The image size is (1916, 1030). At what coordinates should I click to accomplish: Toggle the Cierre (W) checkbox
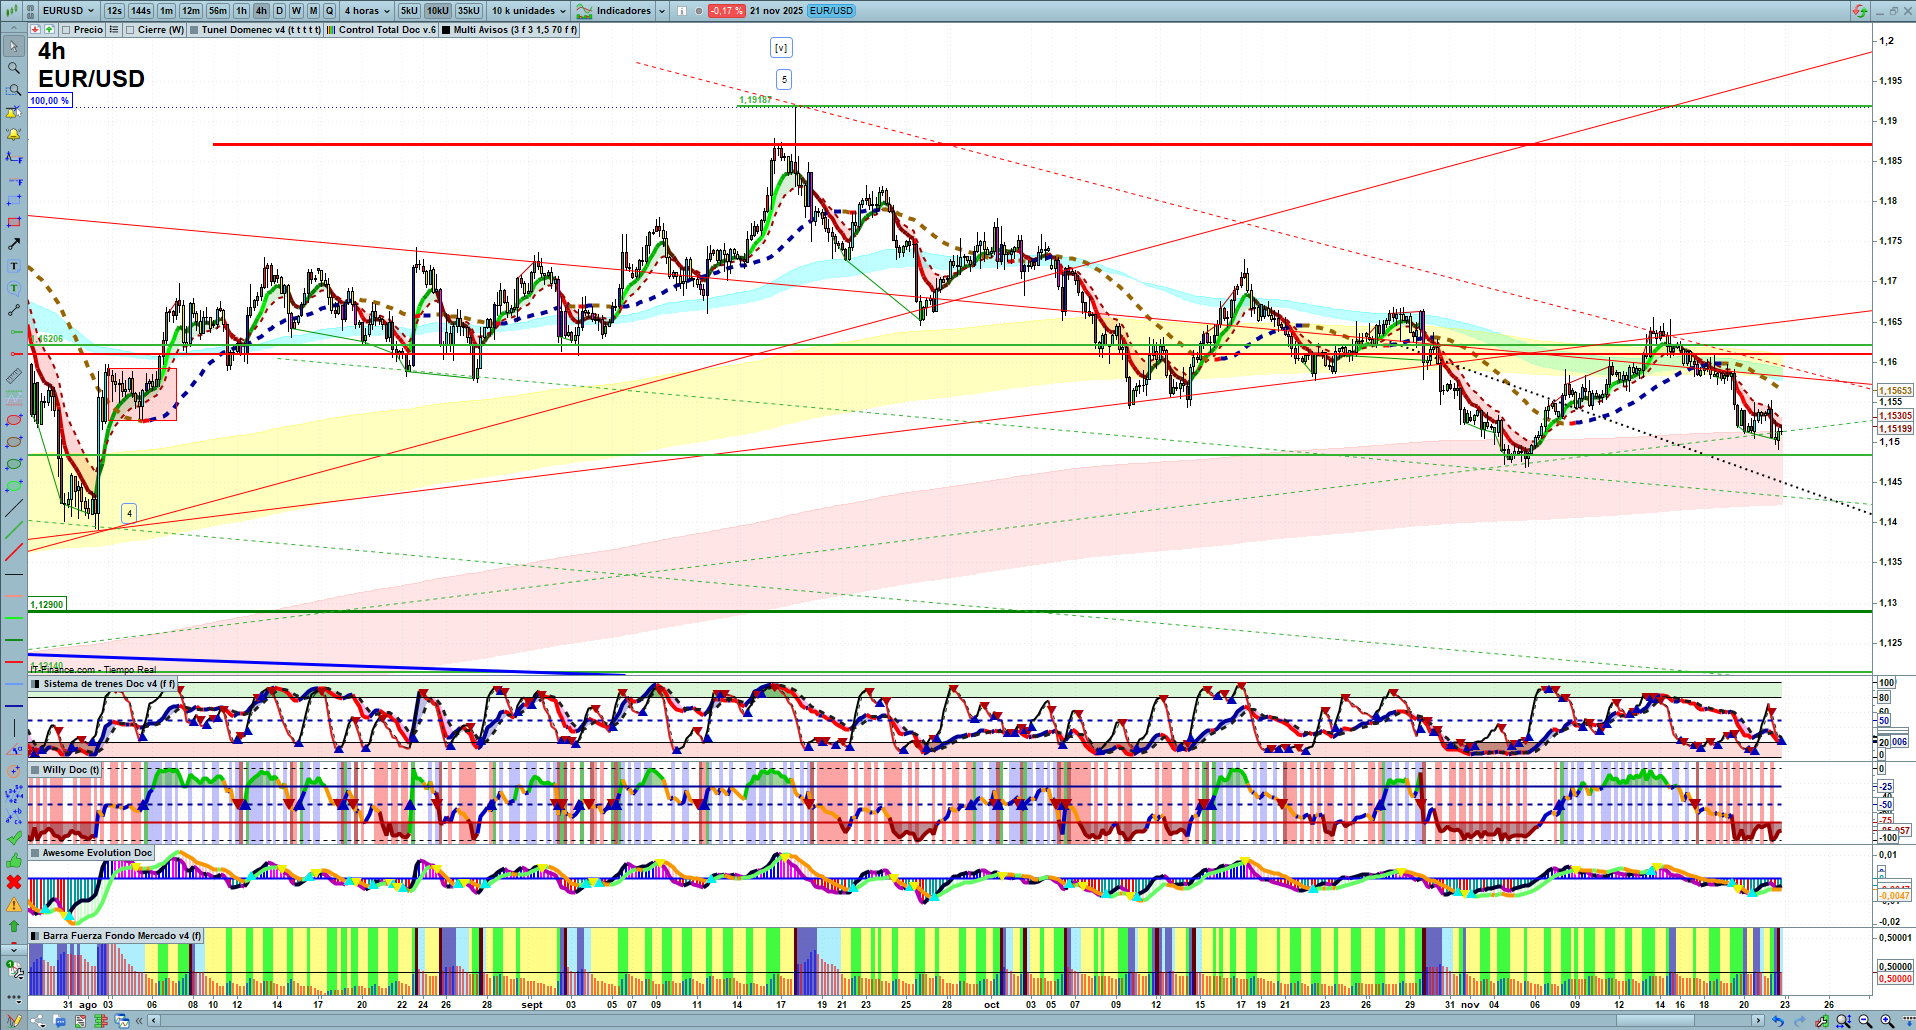[x=130, y=30]
